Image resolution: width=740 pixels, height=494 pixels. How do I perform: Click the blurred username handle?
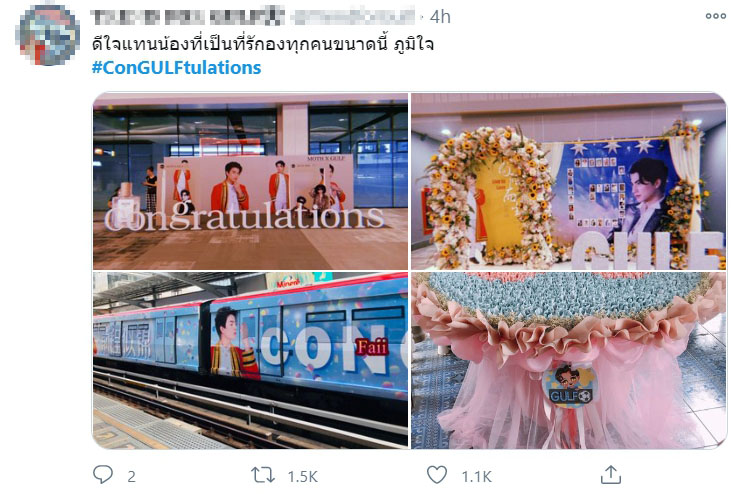click(354, 16)
